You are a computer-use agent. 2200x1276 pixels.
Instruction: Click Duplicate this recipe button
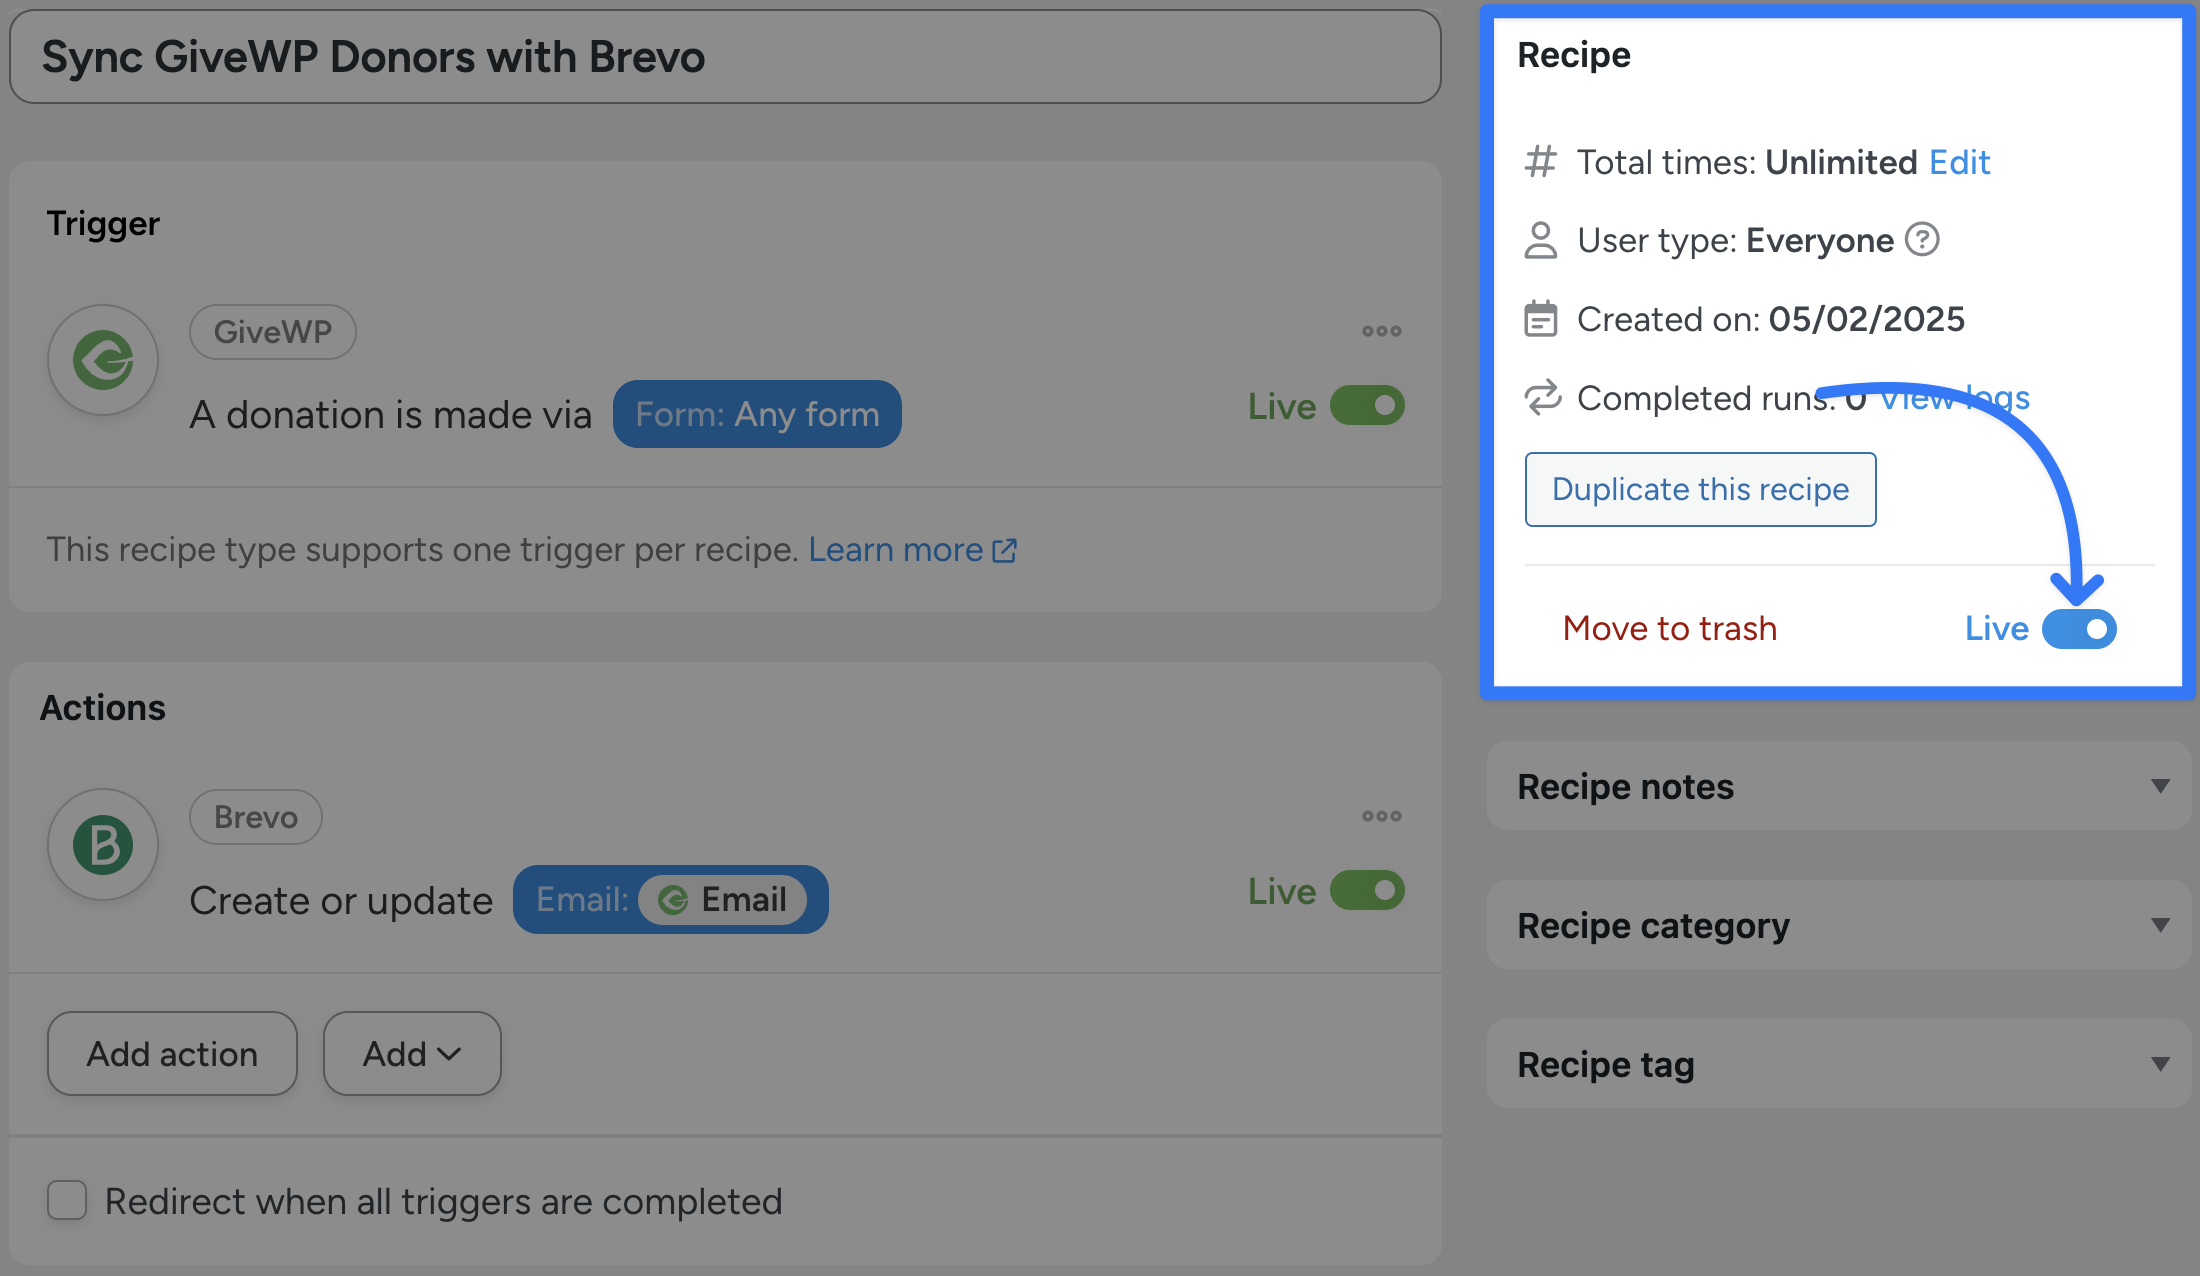pos(1700,490)
